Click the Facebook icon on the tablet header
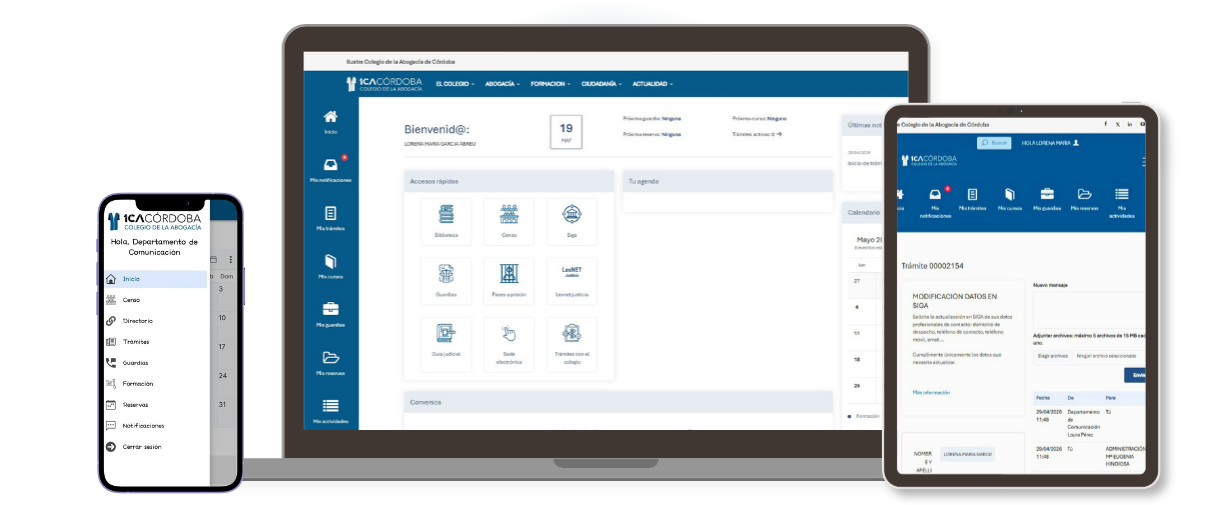This screenshot has height=505, width=1212. [1106, 124]
